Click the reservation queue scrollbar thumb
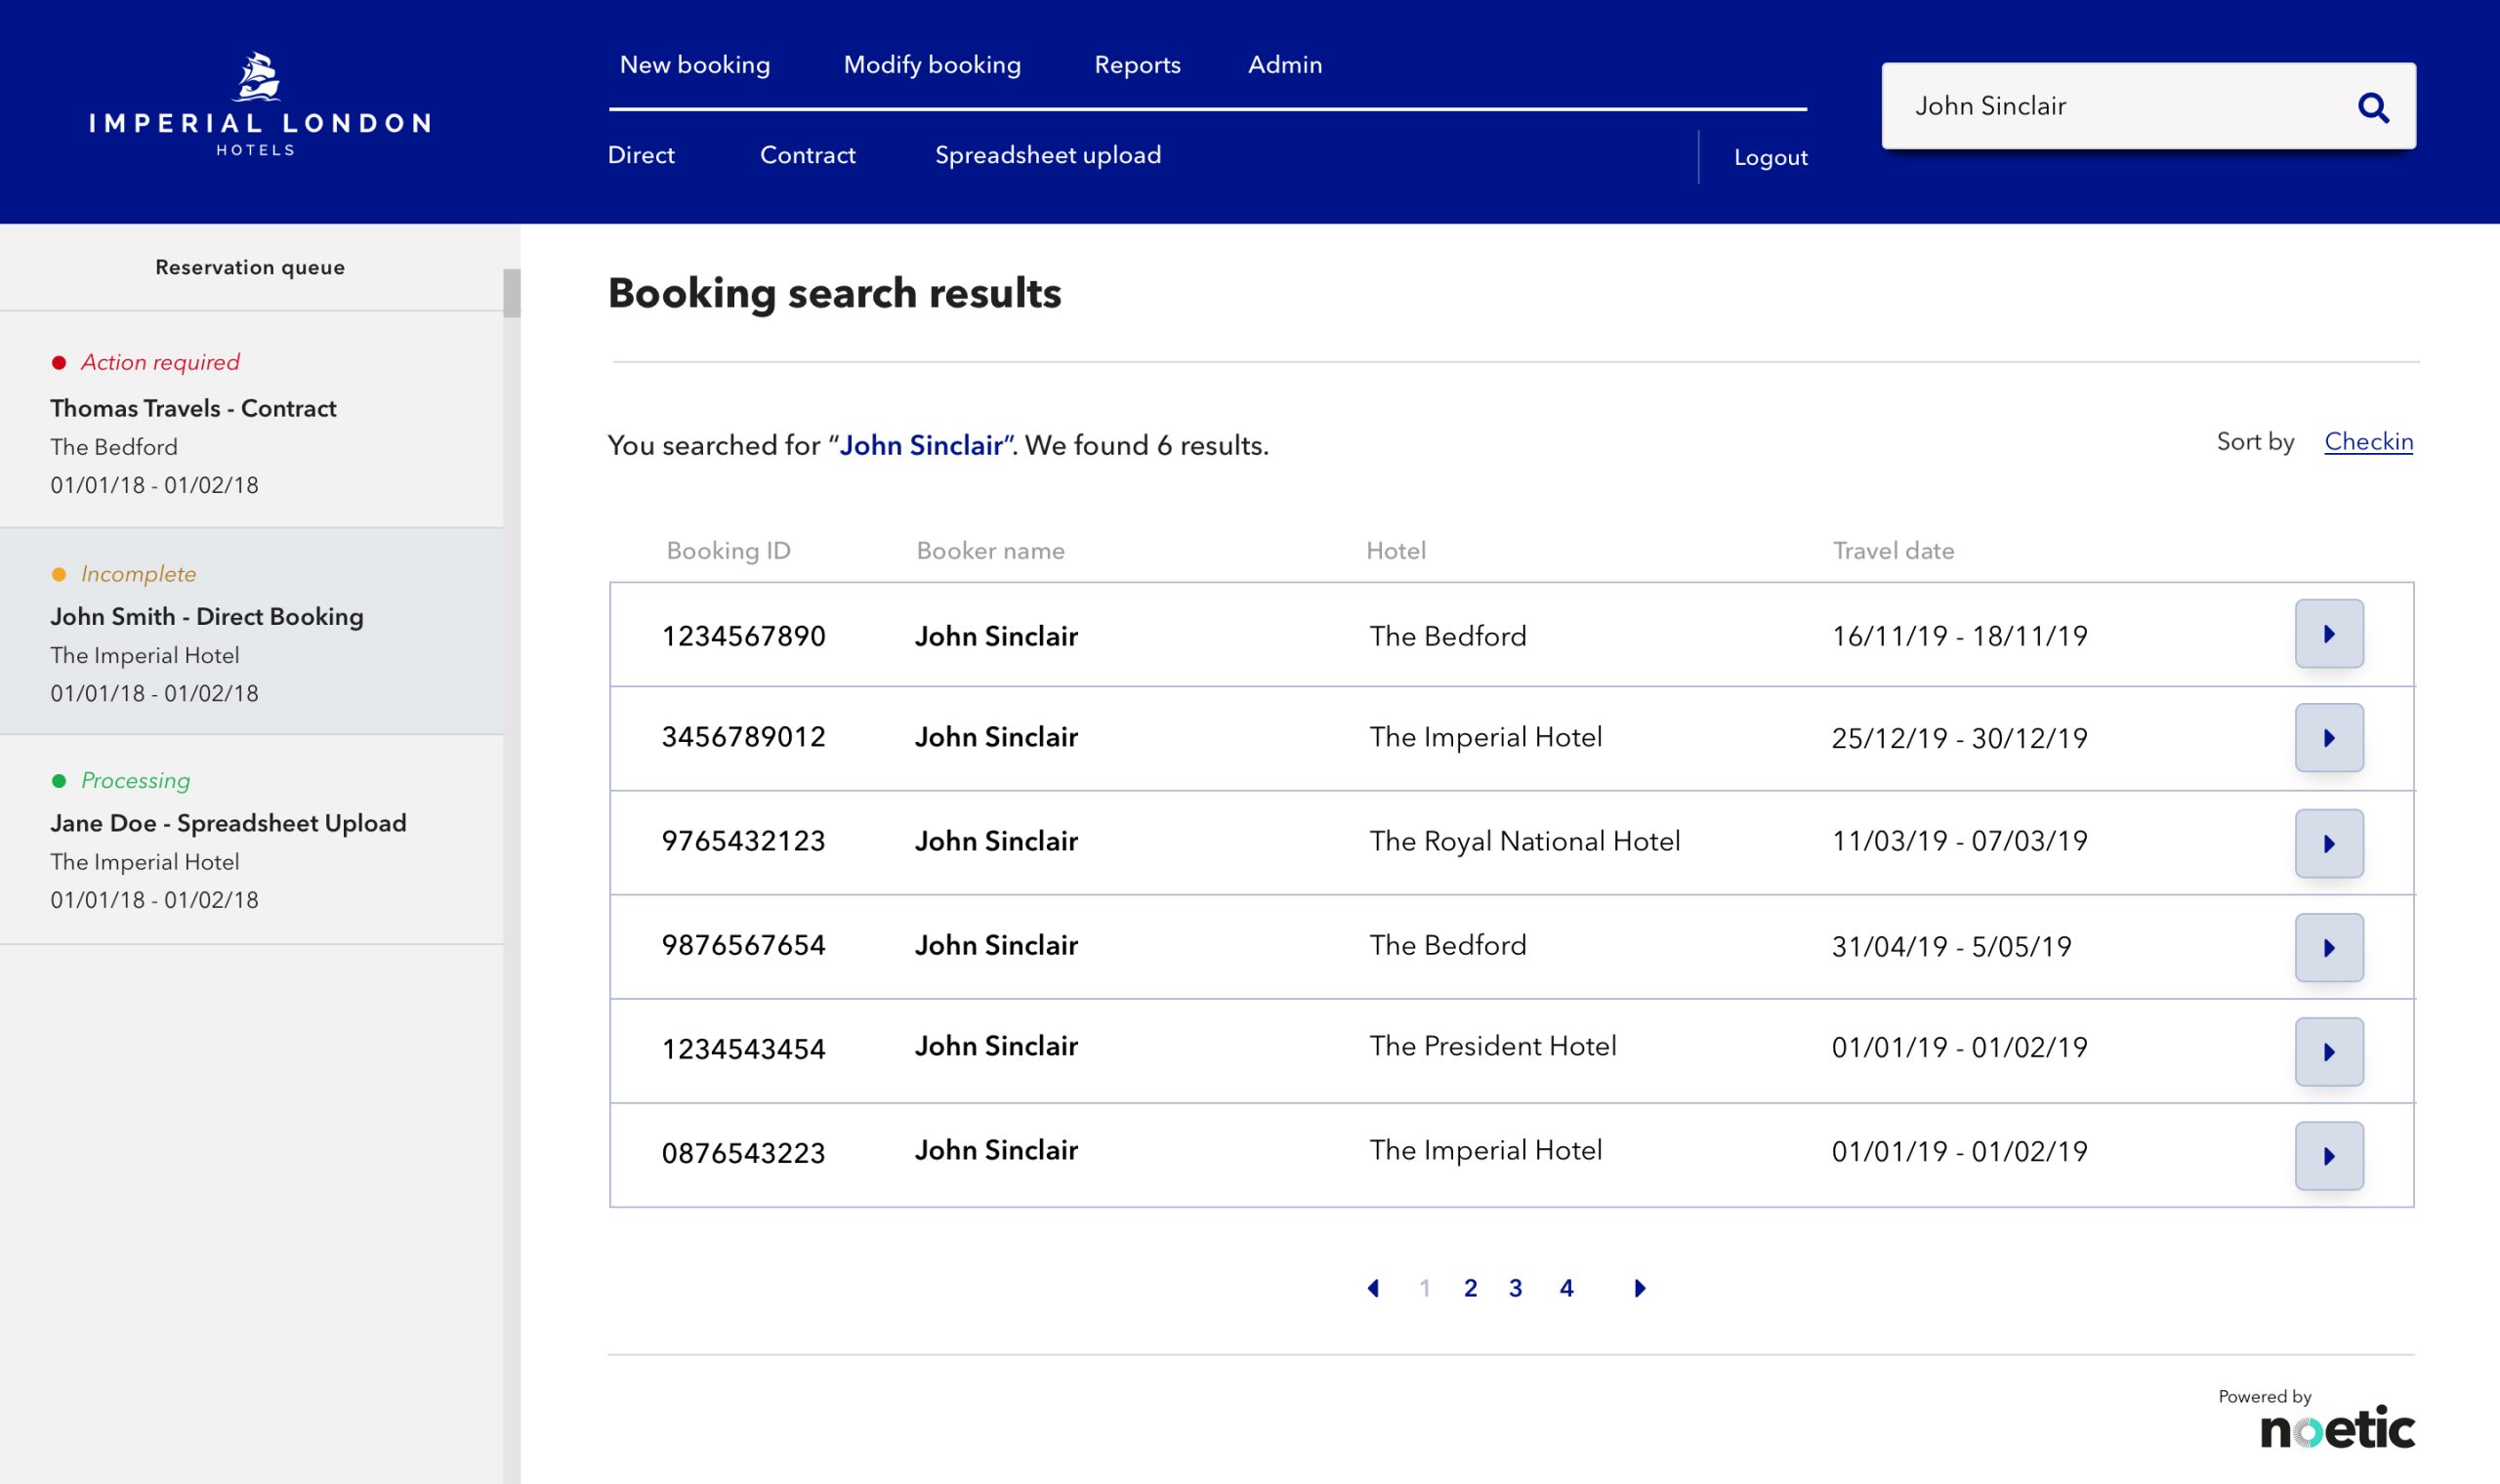 click(511, 293)
